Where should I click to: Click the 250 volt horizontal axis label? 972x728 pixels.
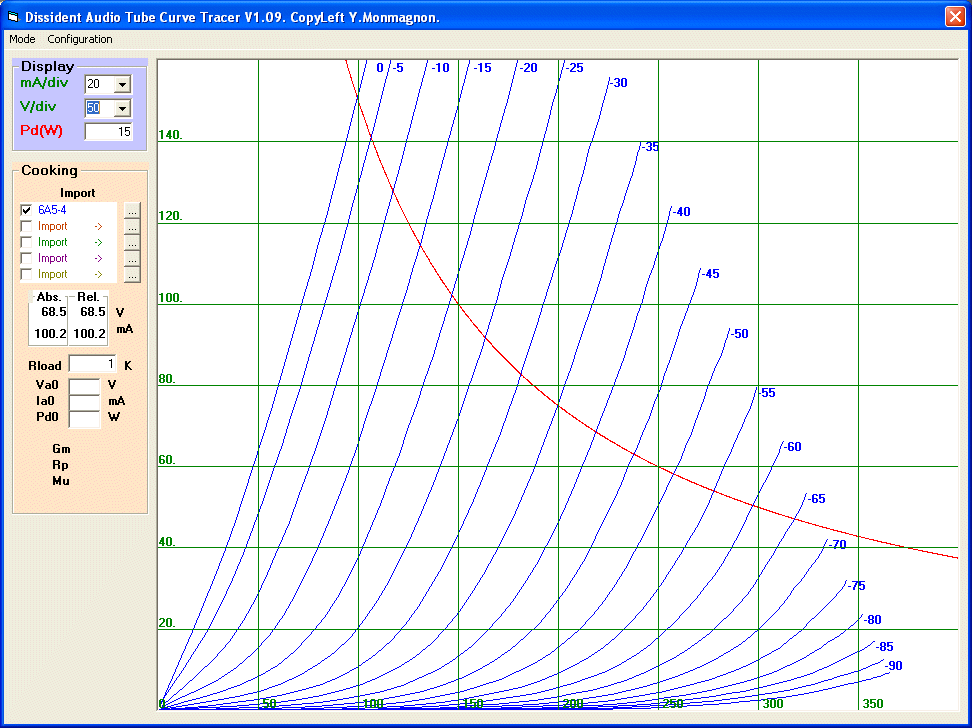[673, 704]
